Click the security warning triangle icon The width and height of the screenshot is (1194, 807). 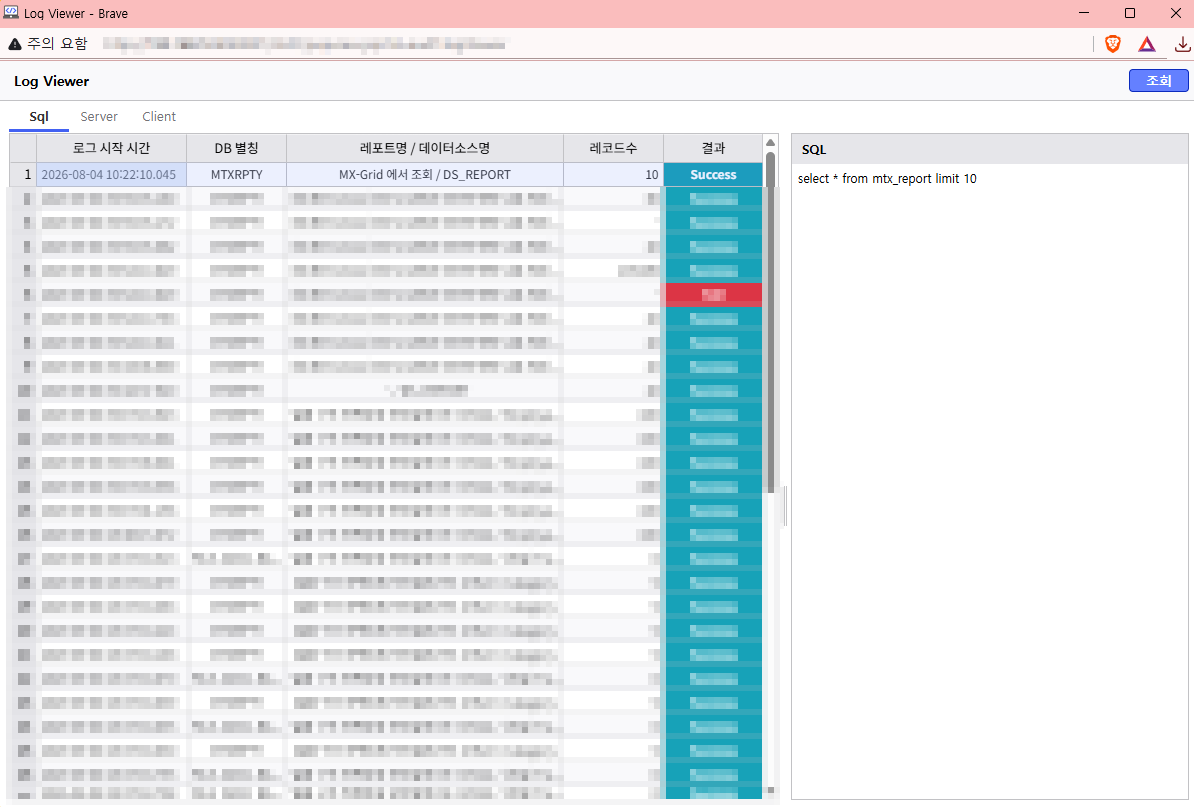coord(14,44)
